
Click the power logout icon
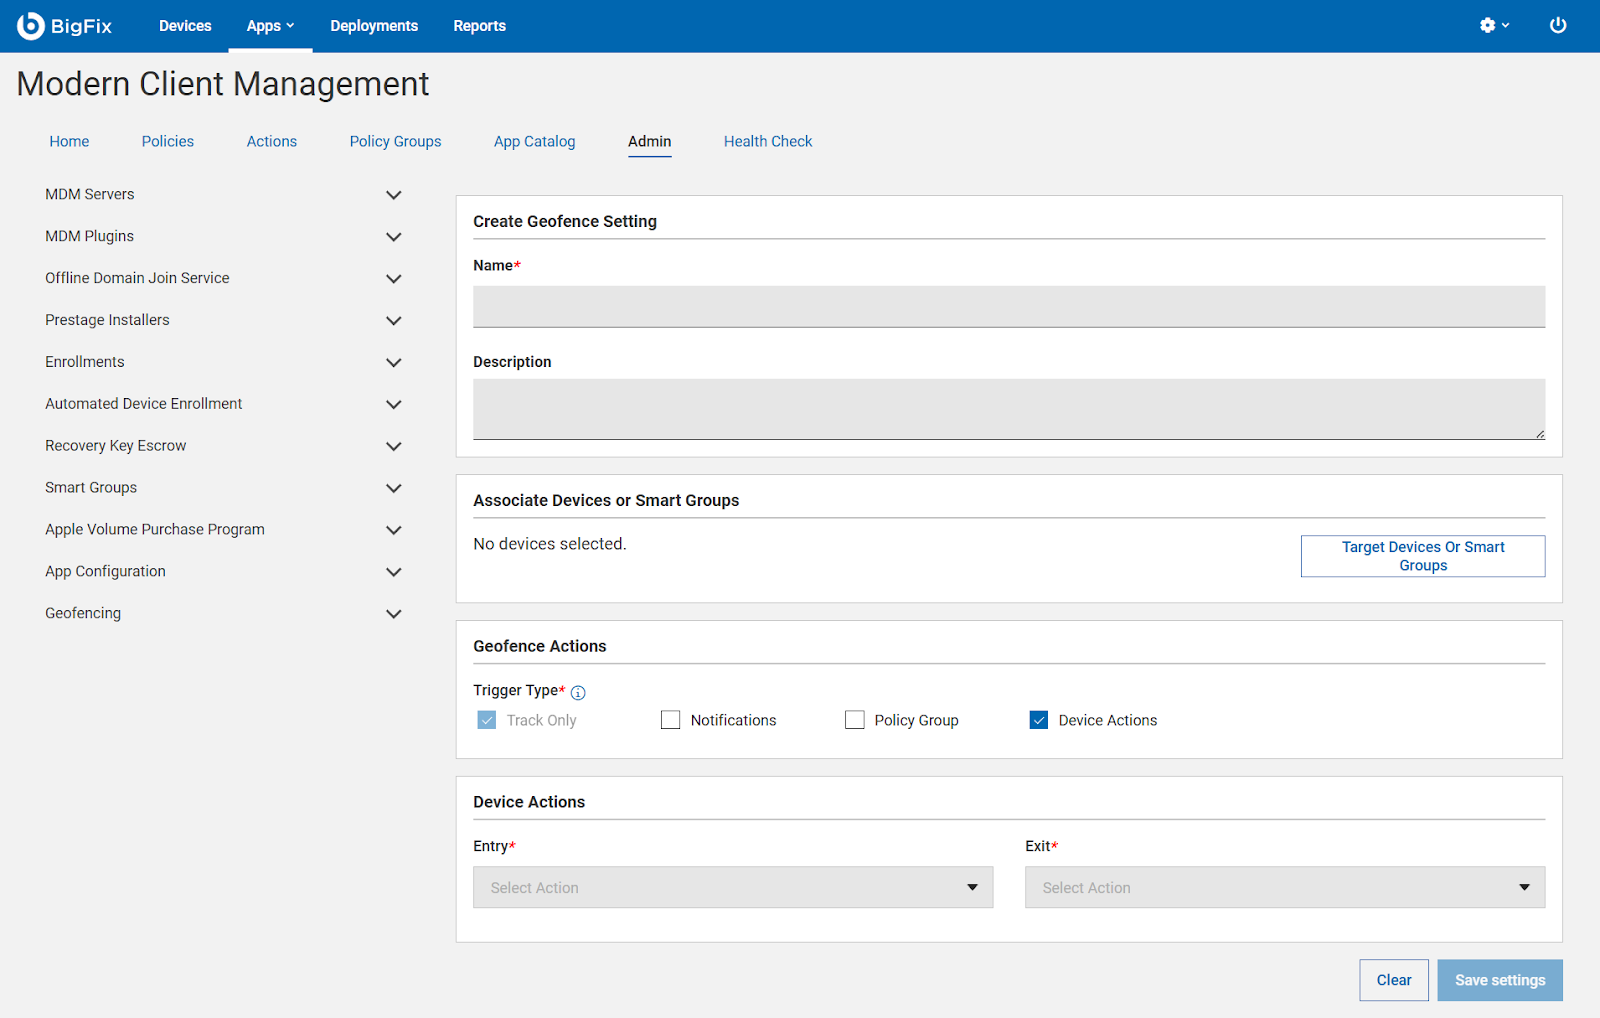coord(1557,26)
